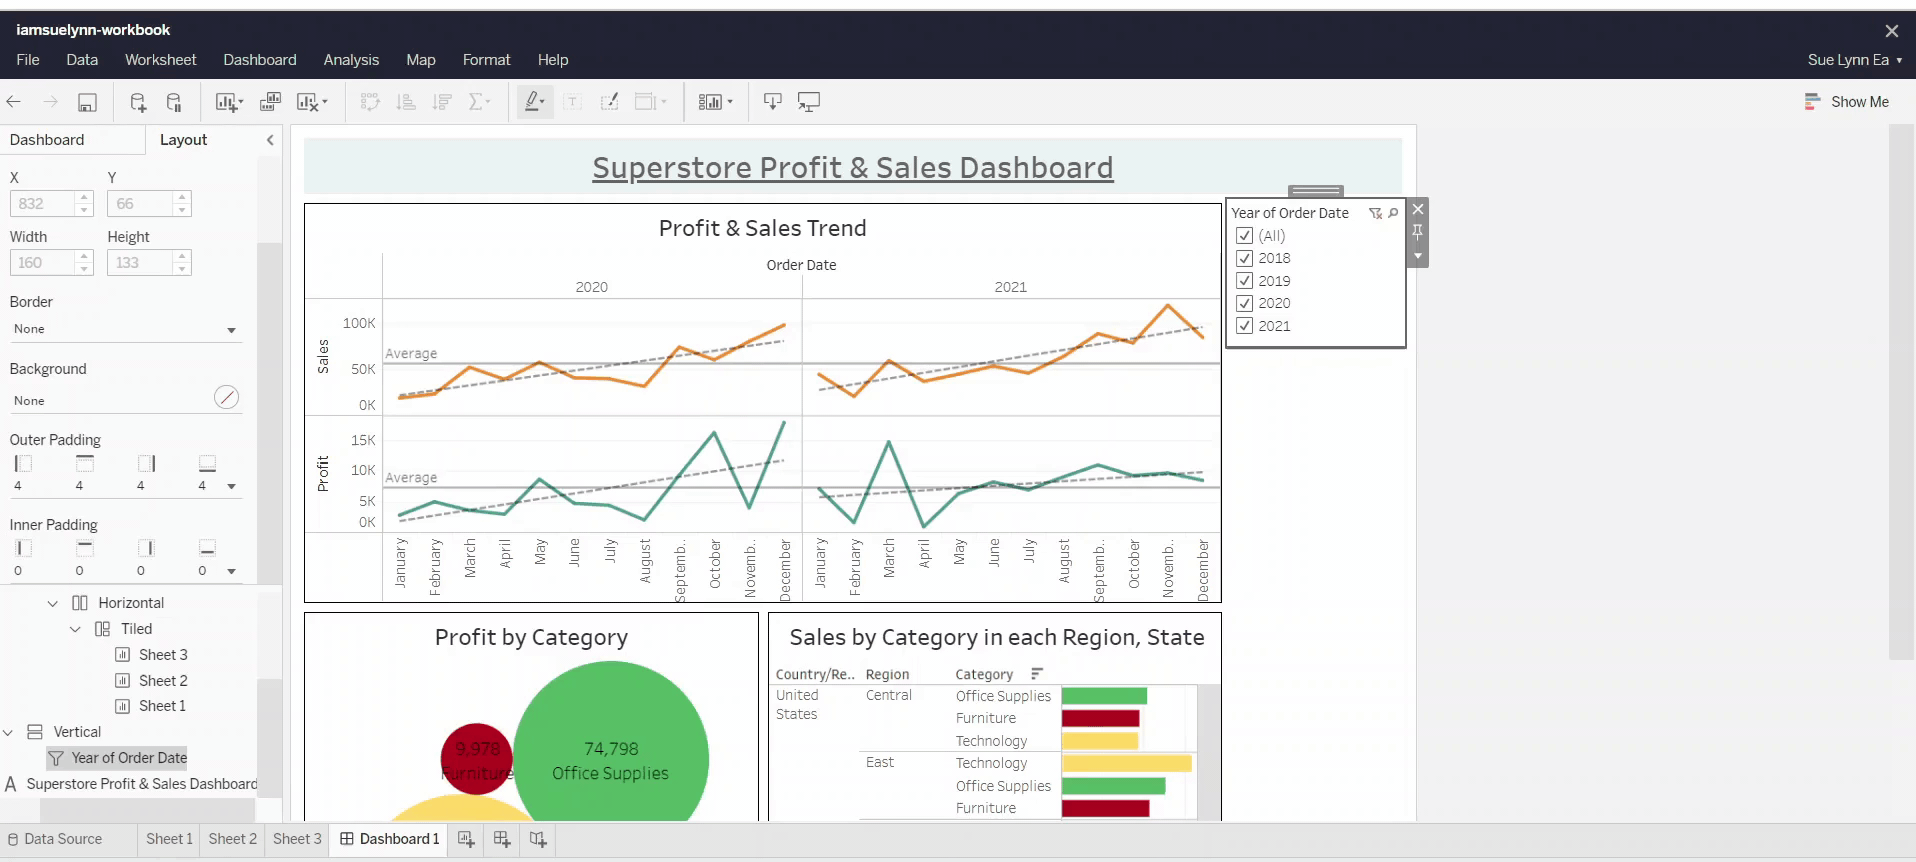Switch to the Sheet 2 tab

click(232, 839)
